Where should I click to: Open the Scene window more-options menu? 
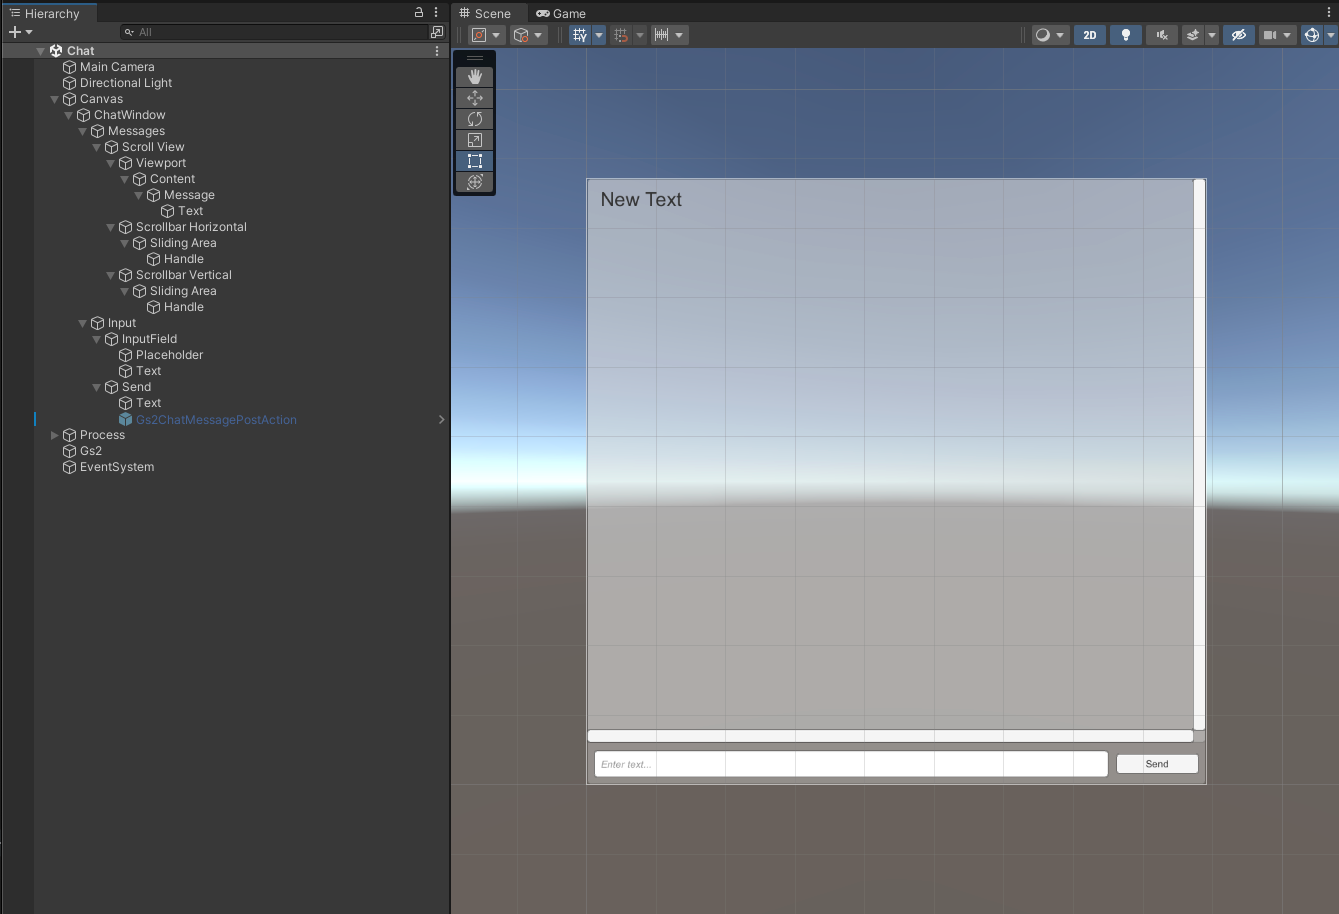(1329, 13)
